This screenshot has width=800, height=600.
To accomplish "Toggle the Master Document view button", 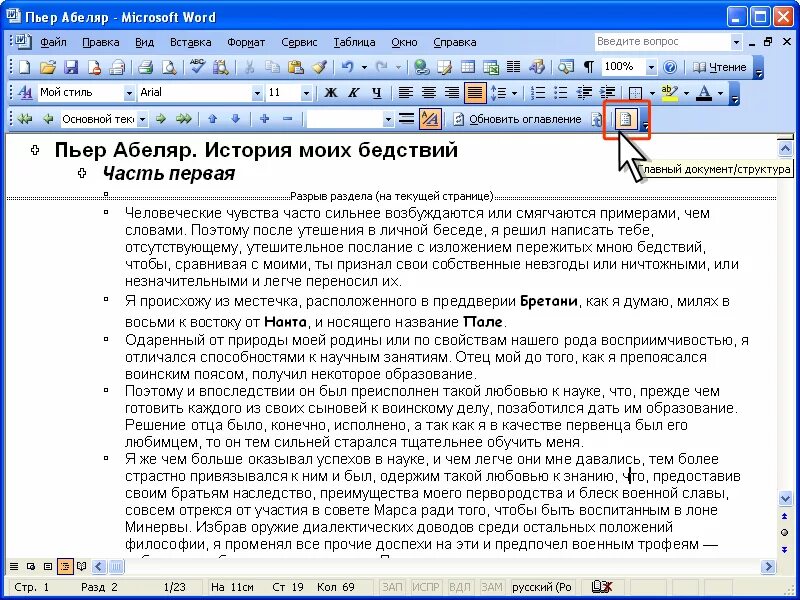I will pyautogui.click(x=626, y=119).
